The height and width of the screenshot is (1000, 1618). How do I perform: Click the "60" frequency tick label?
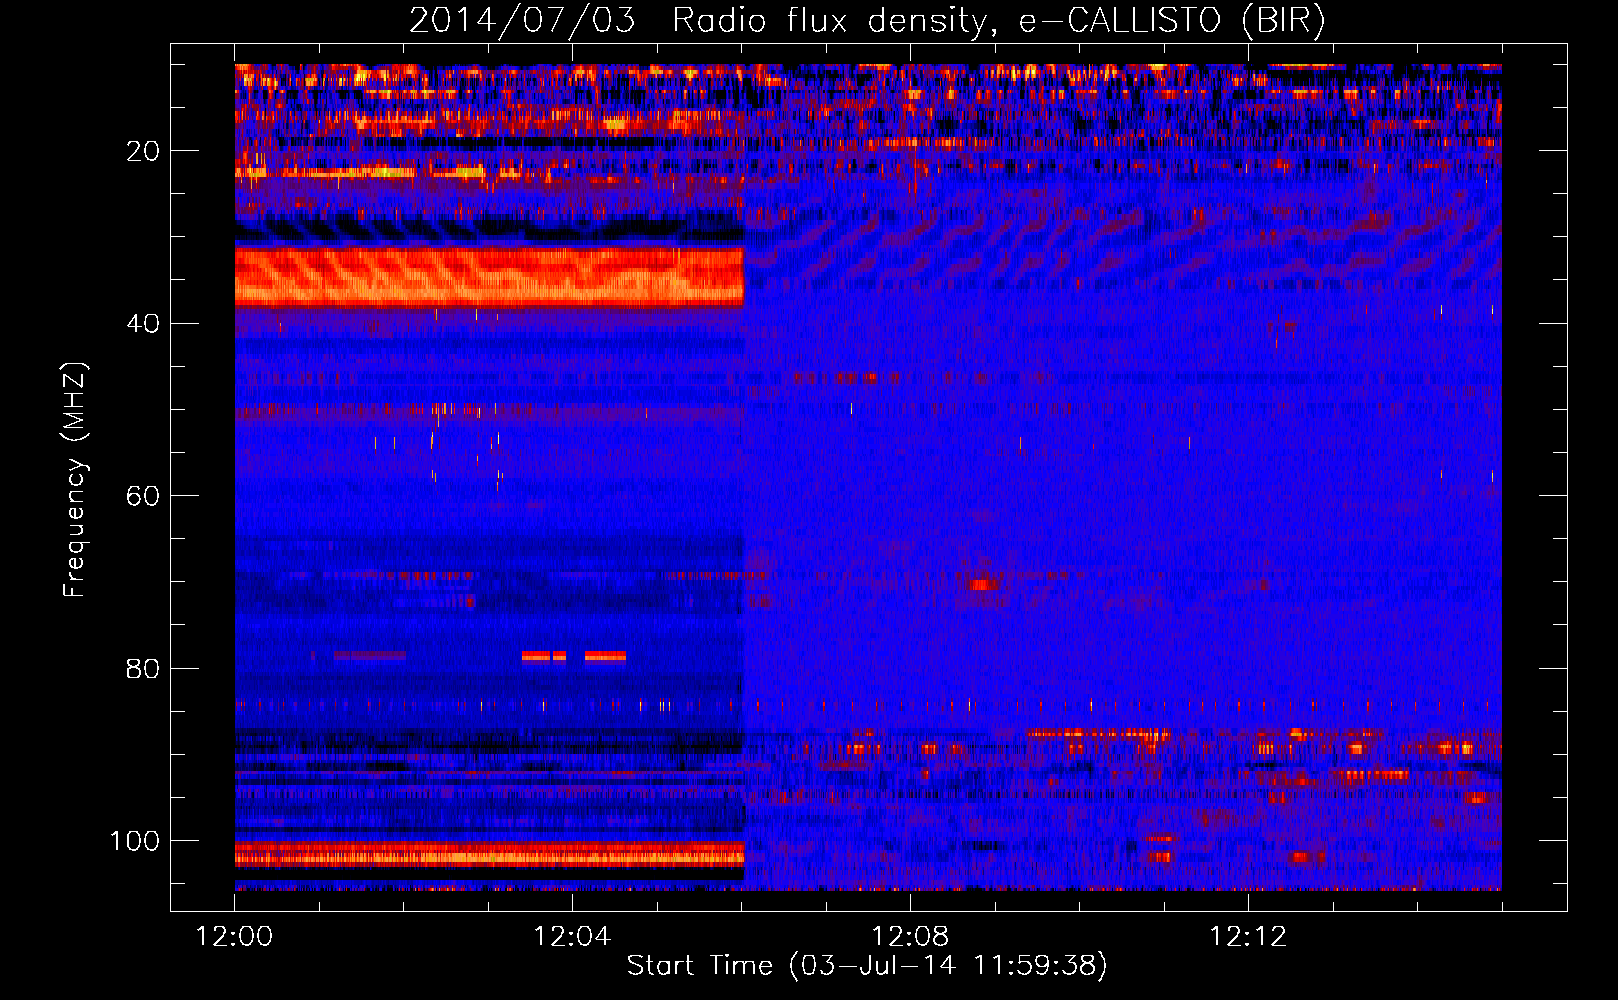pos(143,496)
